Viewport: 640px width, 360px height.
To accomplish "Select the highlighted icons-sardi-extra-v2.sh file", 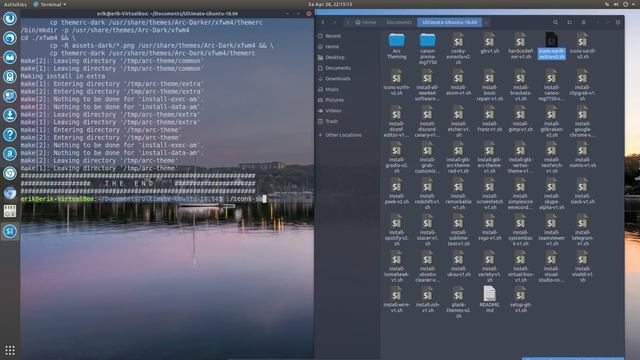I will [x=551, y=47].
